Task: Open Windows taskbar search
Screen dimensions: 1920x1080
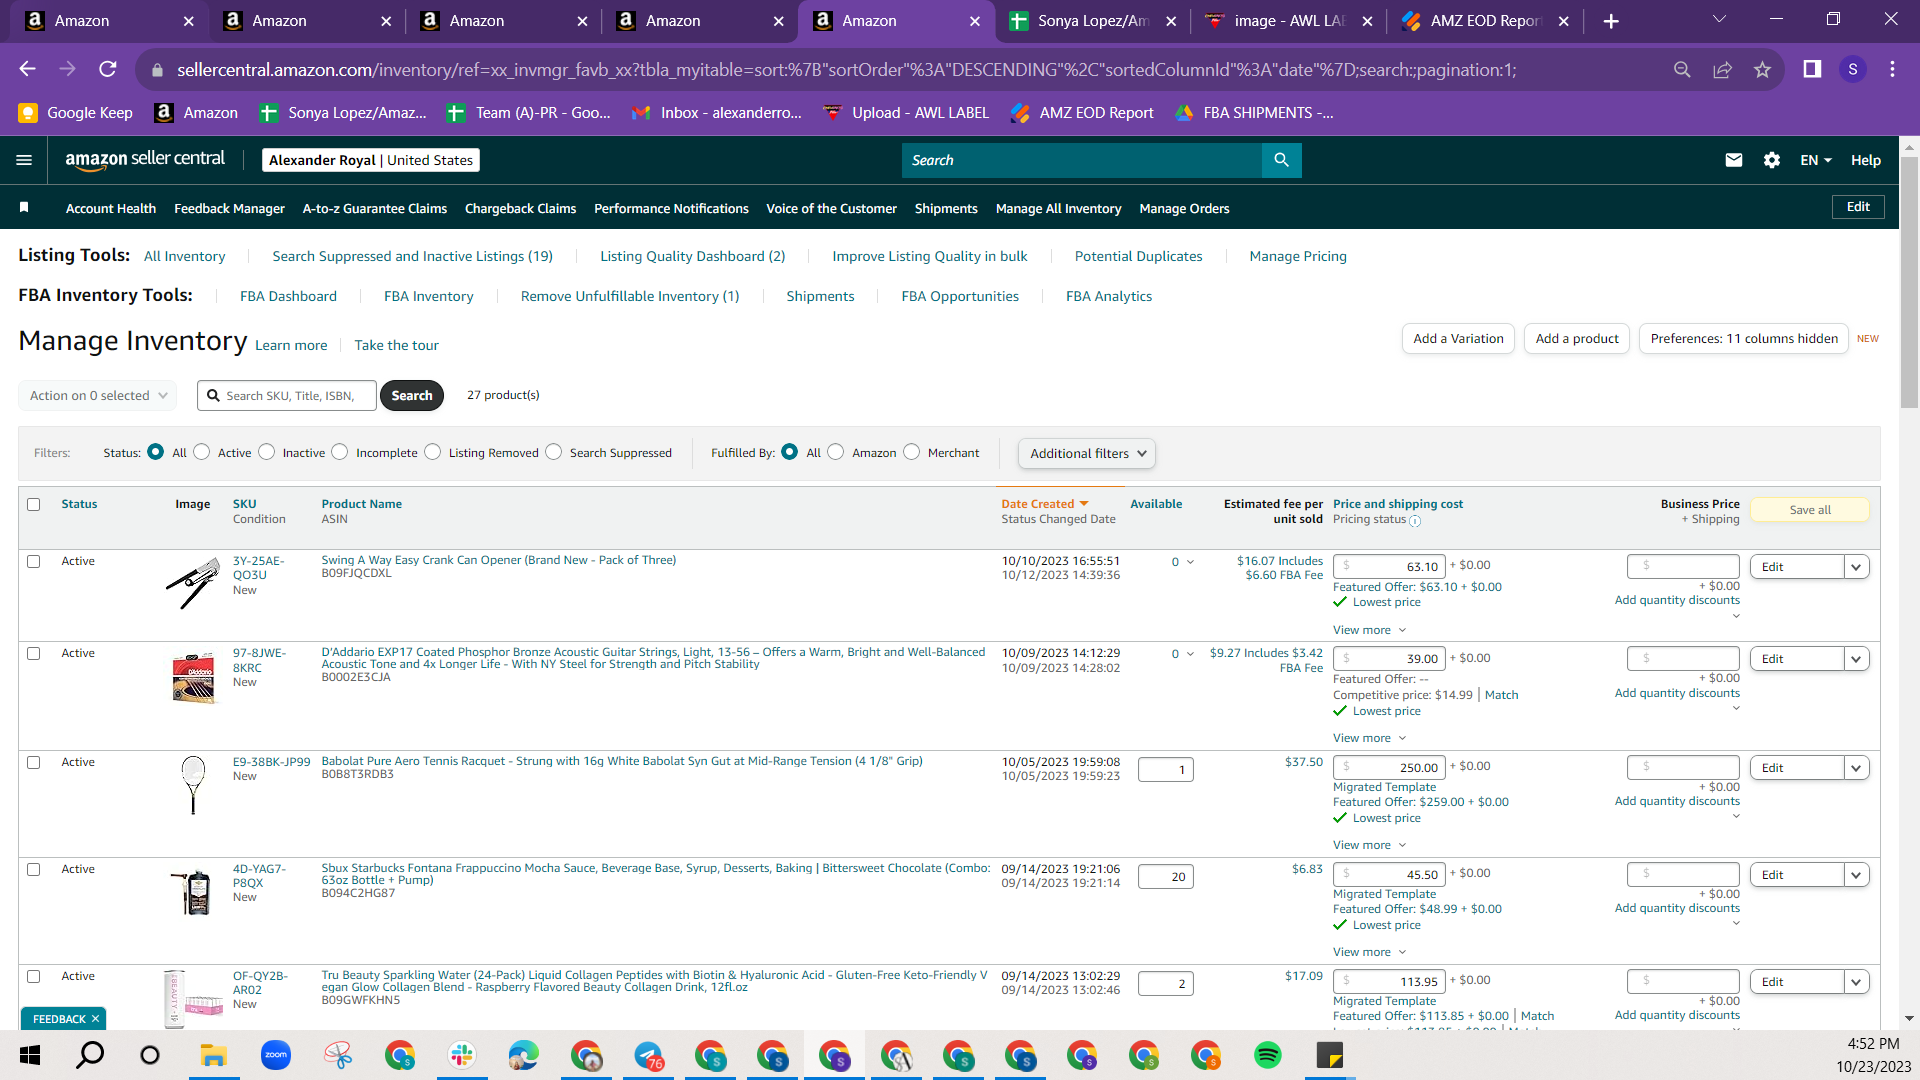Action: pyautogui.click(x=91, y=1055)
